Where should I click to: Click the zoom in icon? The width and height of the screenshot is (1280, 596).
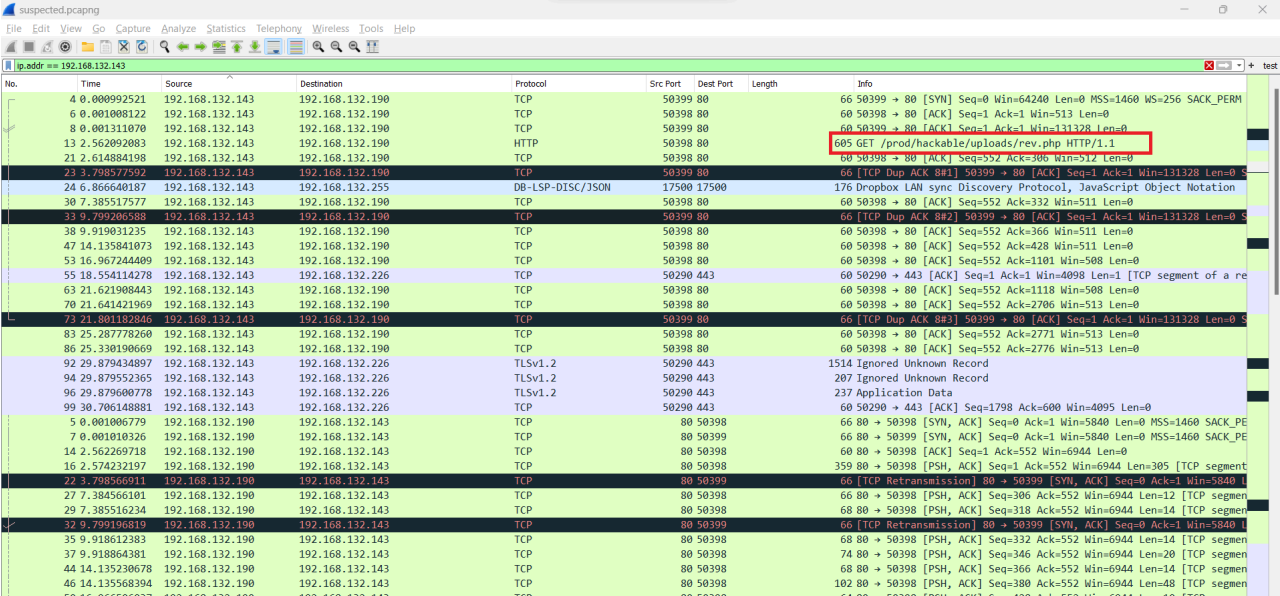(x=318, y=47)
